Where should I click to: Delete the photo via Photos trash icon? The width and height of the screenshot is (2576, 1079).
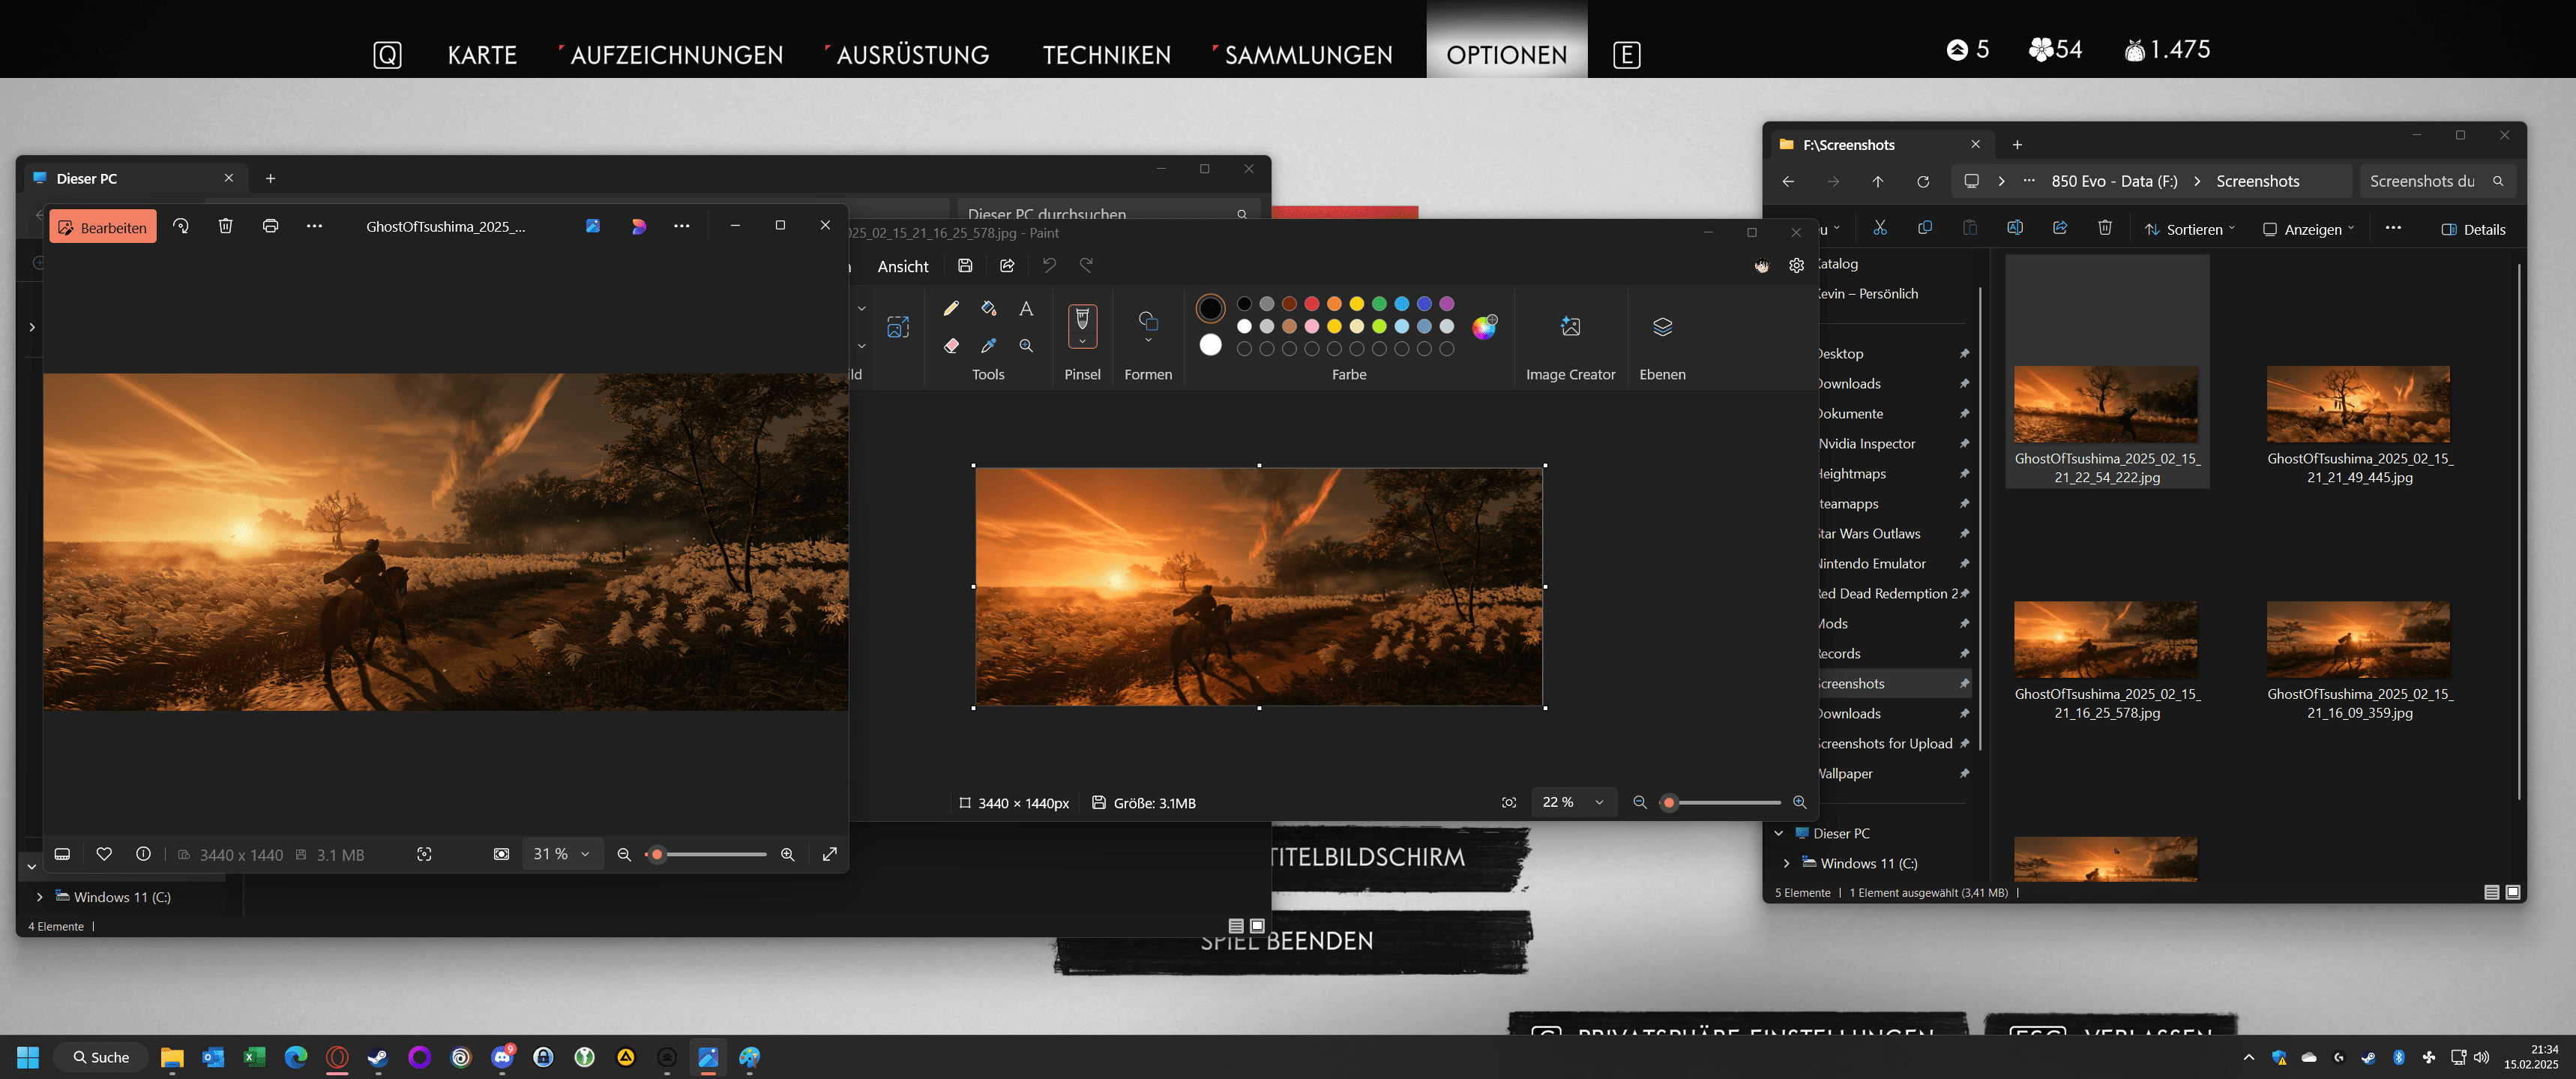[x=226, y=226]
